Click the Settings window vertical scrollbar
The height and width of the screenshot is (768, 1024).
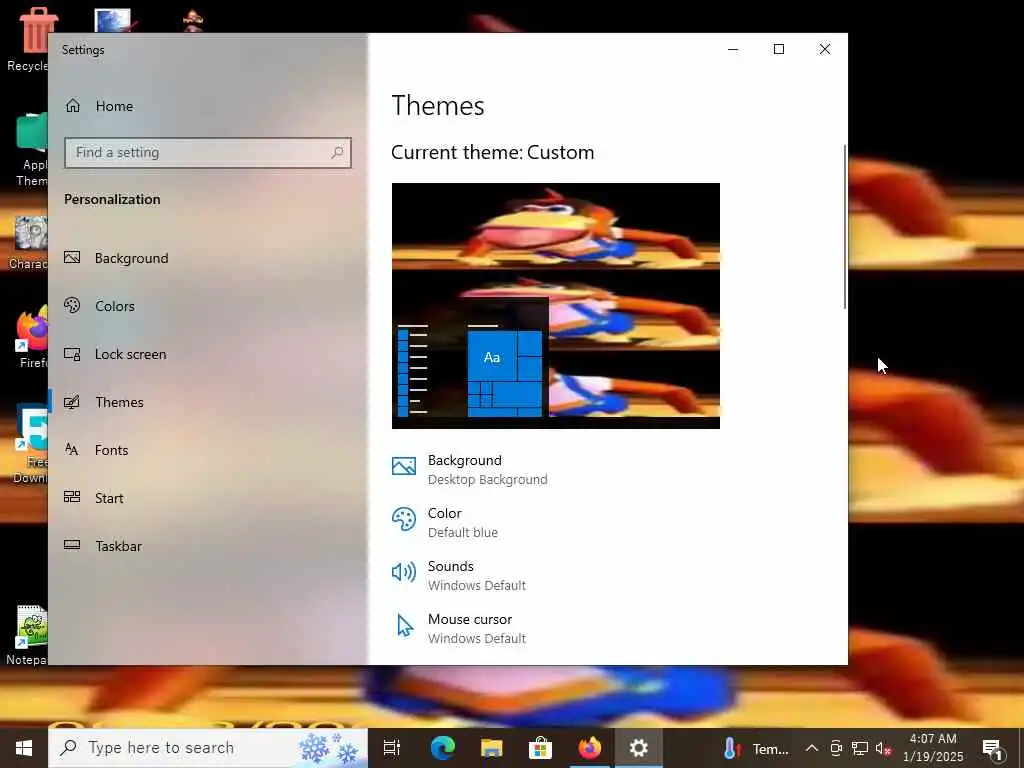point(845,227)
